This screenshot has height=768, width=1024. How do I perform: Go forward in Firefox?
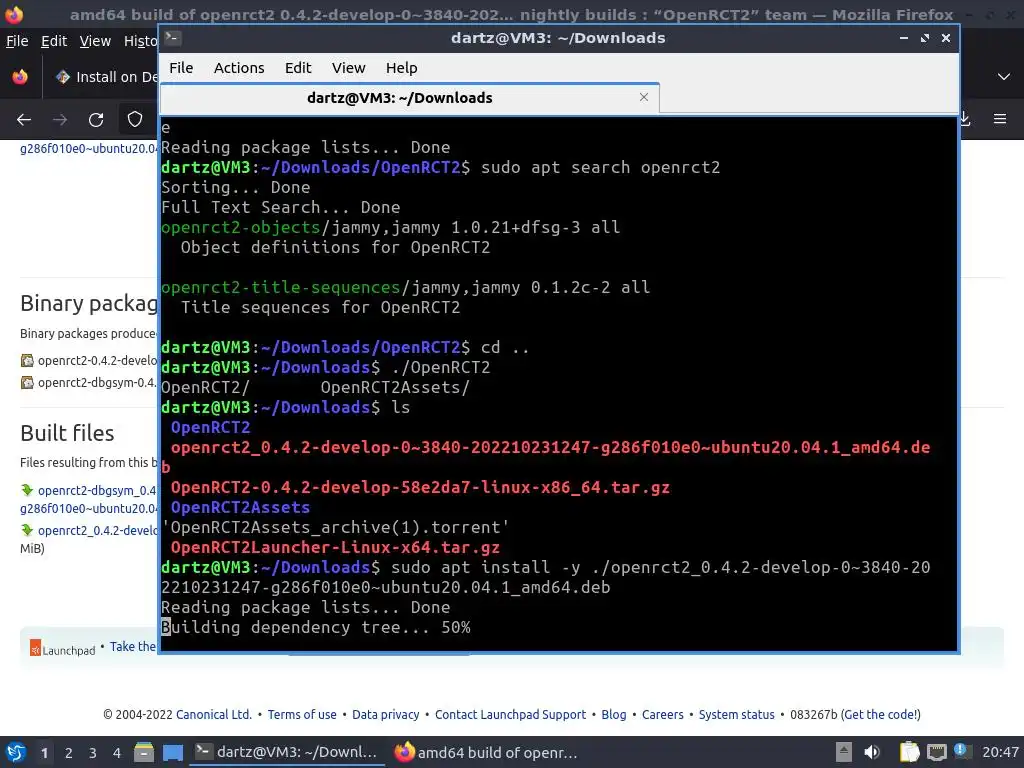point(60,120)
